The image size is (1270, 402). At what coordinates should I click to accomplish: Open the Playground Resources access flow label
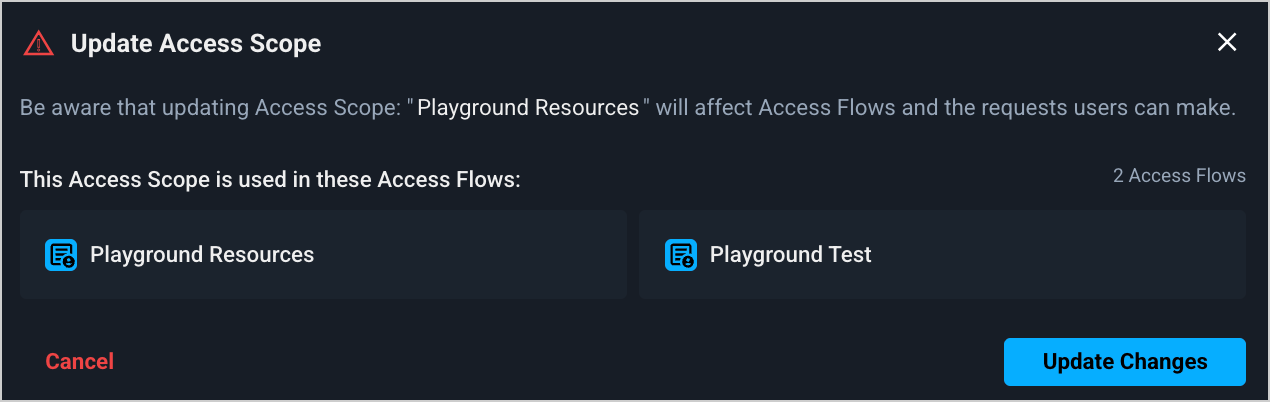202,255
